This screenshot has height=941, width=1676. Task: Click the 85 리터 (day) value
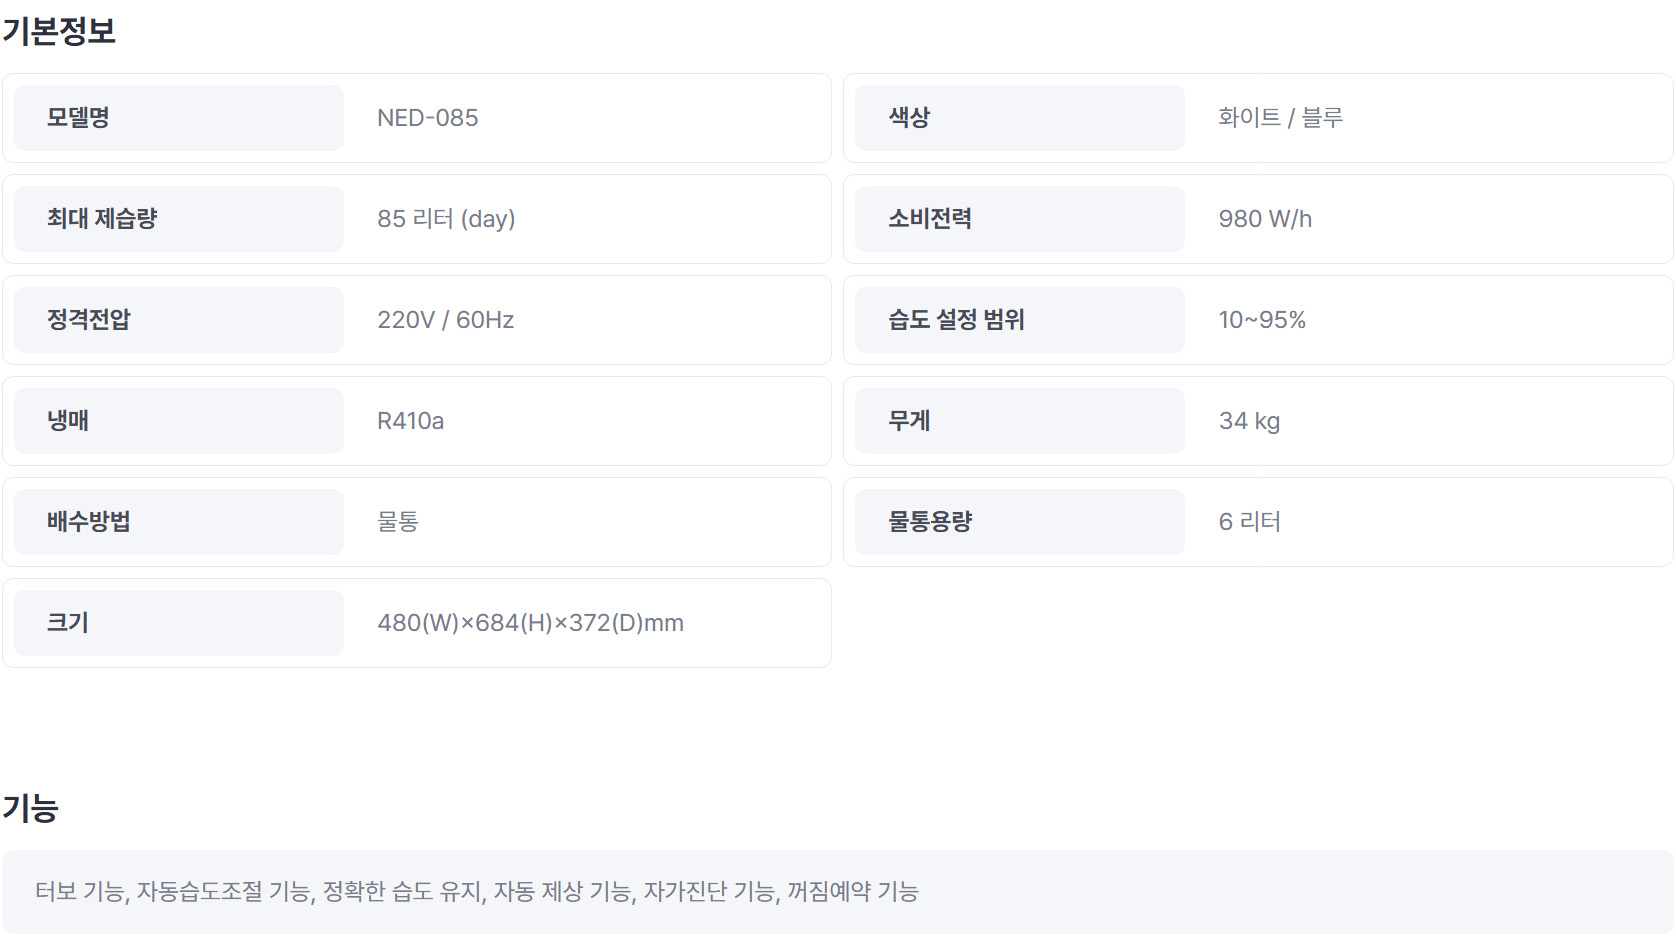446,219
